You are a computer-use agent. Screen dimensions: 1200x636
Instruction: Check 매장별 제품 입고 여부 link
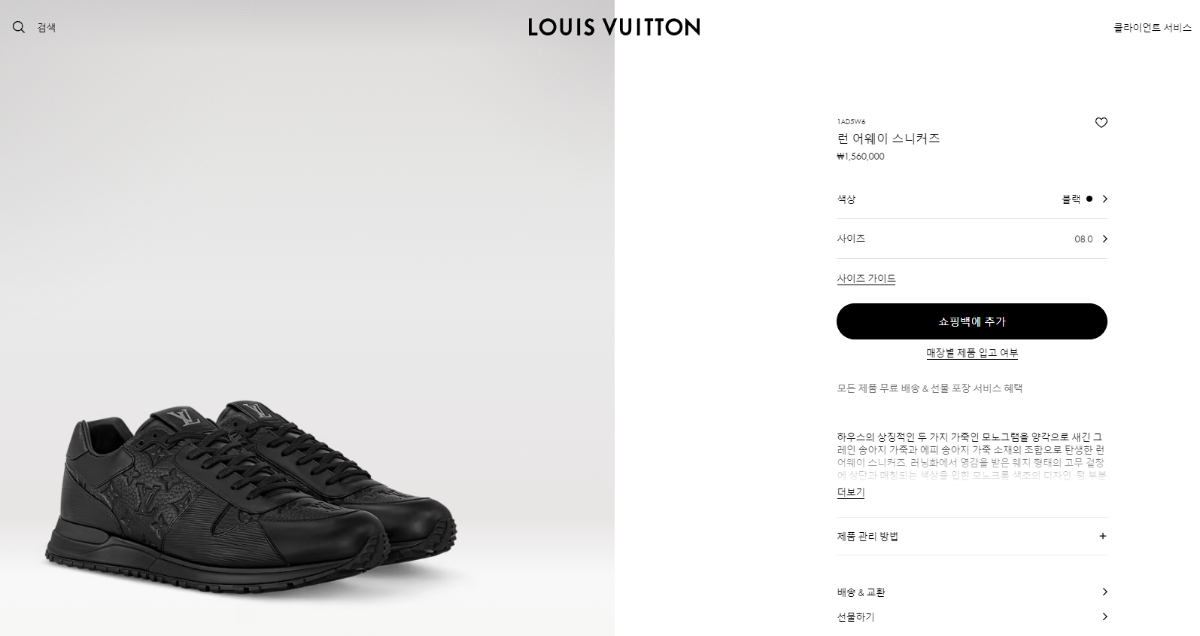[x=972, y=353]
